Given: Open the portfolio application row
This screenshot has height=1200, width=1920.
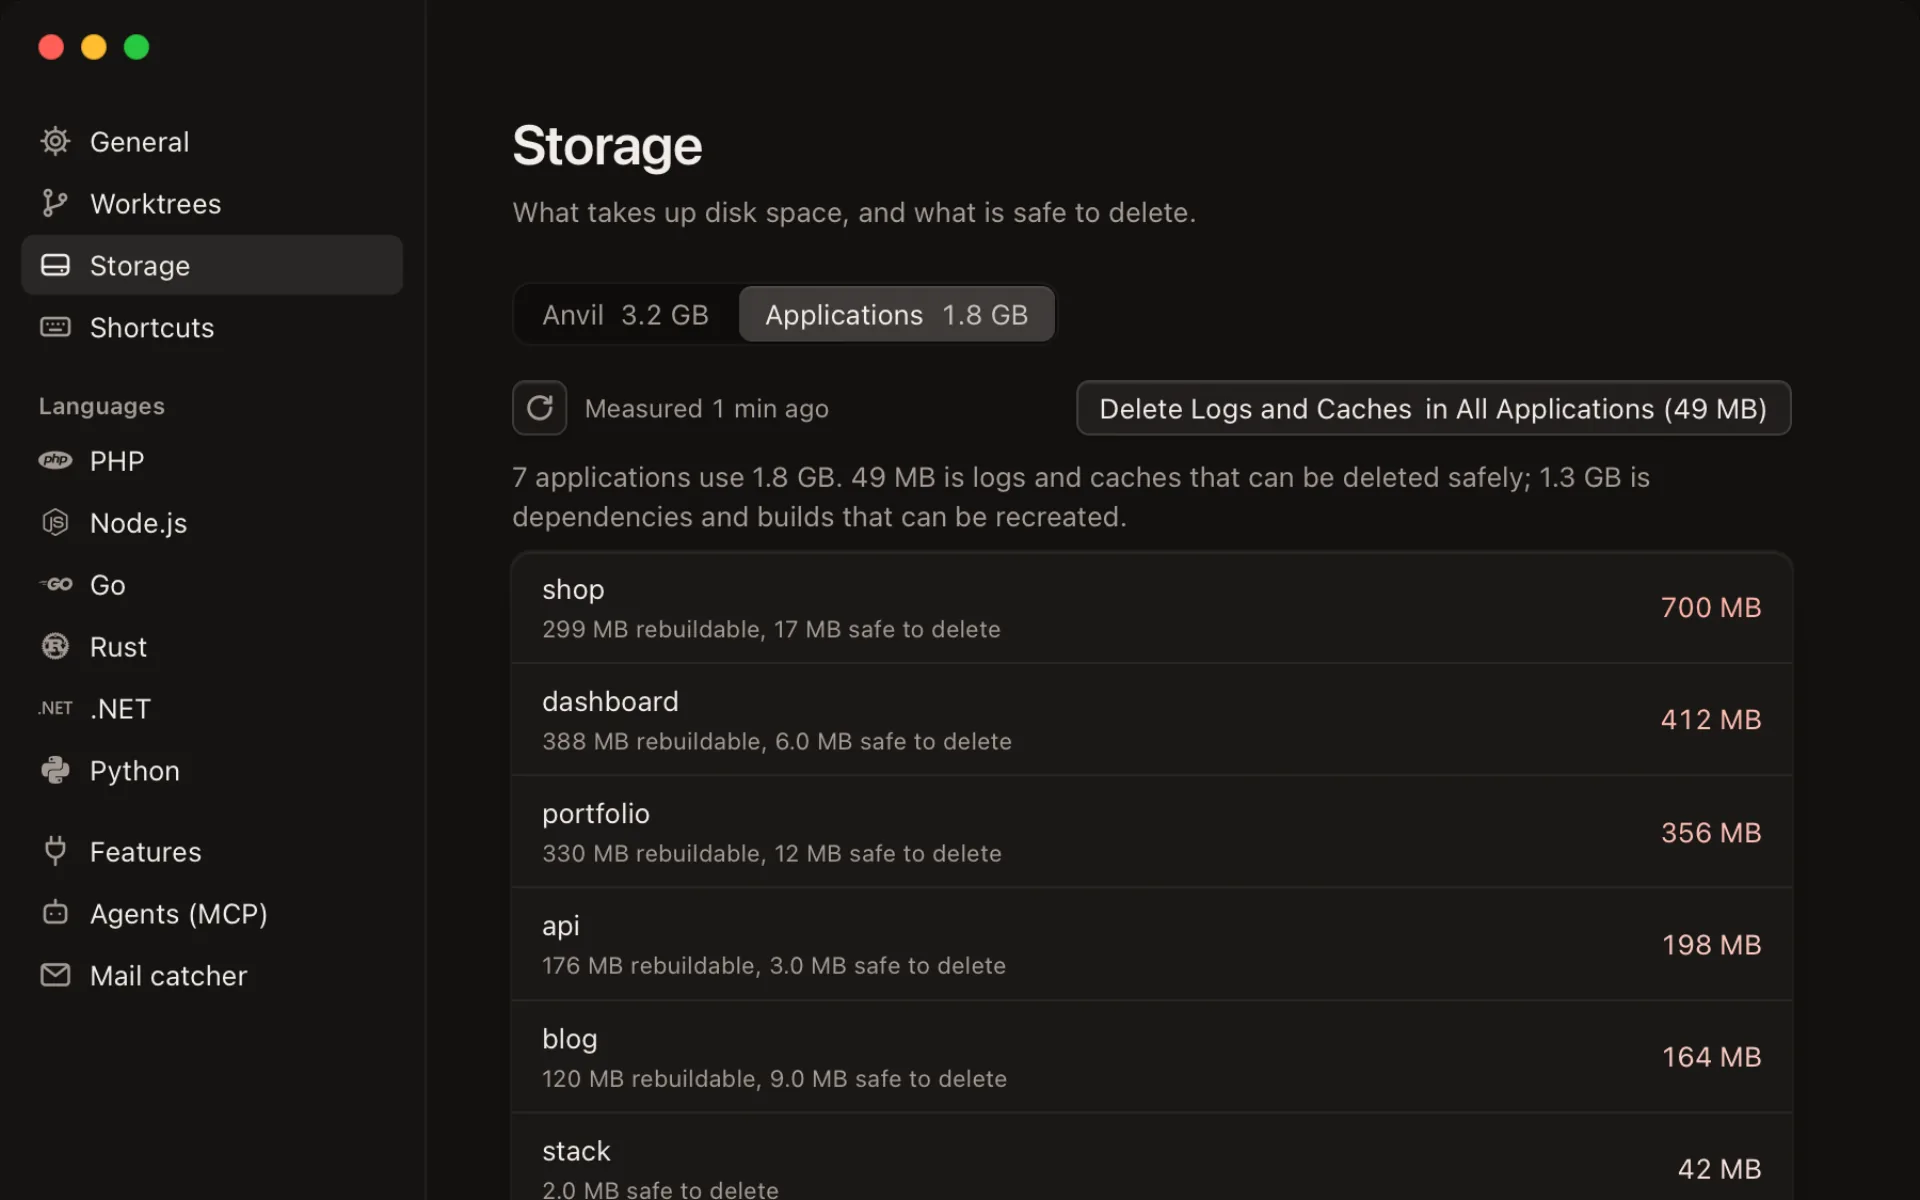Looking at the screenshot, I should coord(1152,832).
